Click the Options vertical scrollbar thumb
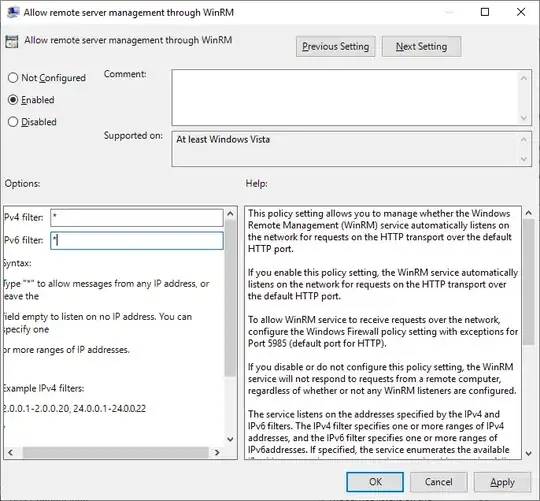540x501 pixels. point(230,298)
